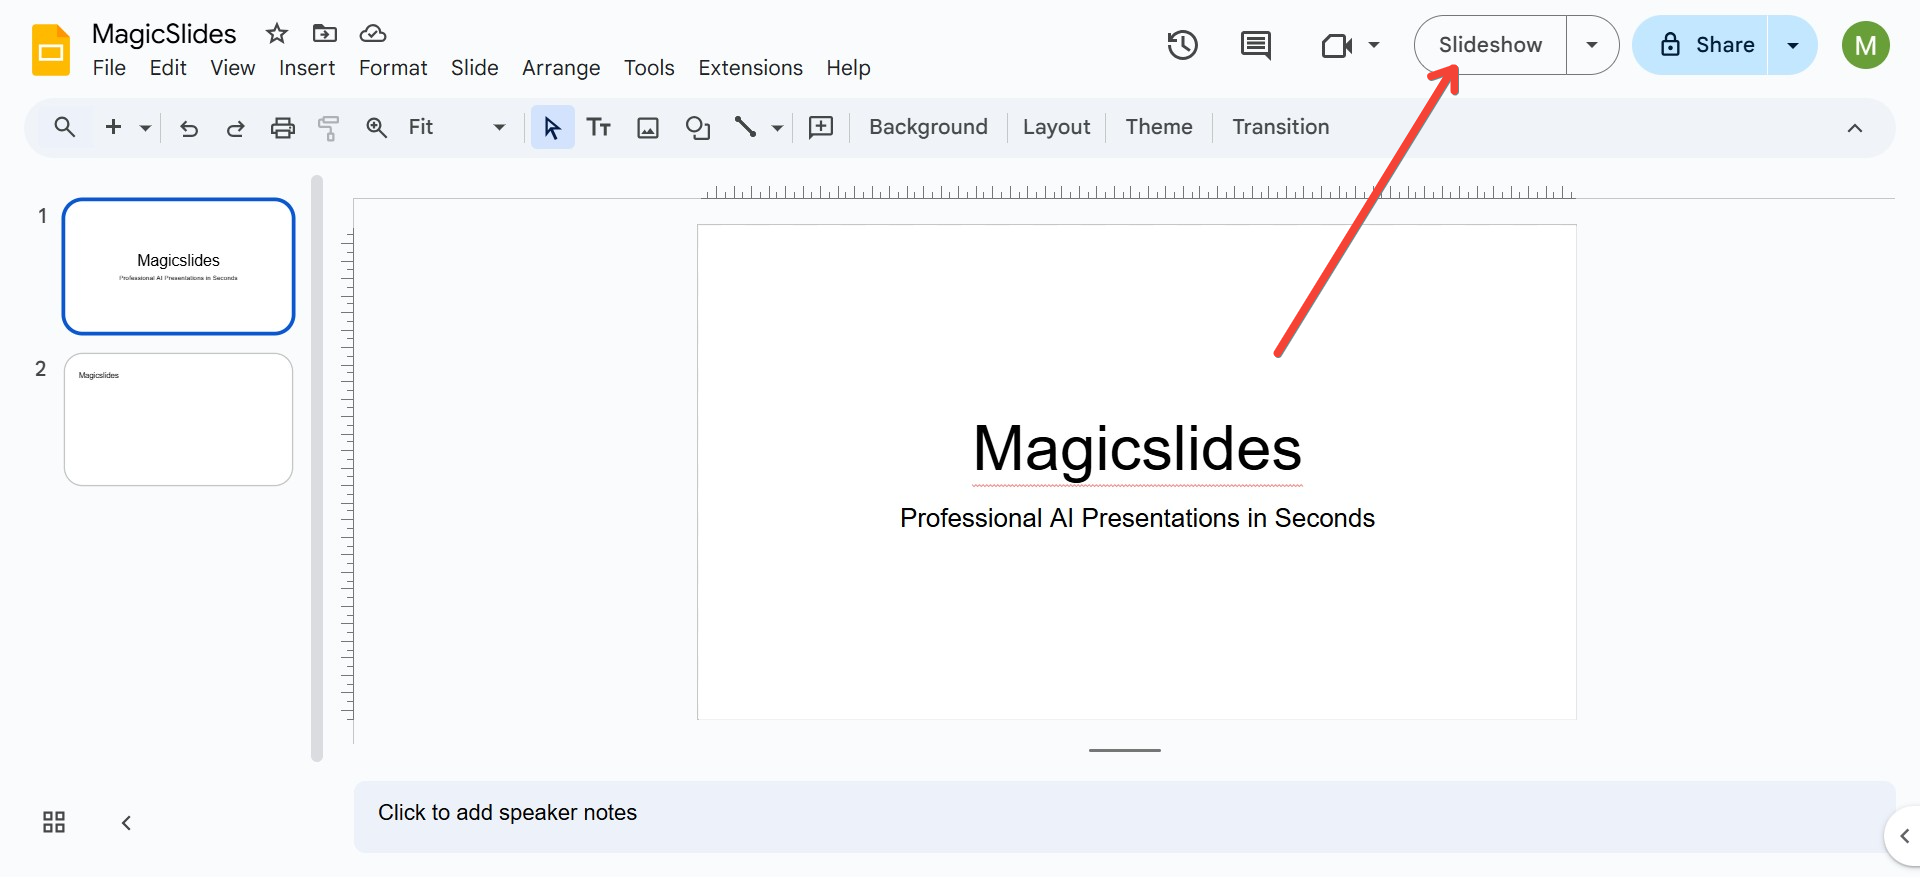Select the shape tool icon

tap(697, 128)
